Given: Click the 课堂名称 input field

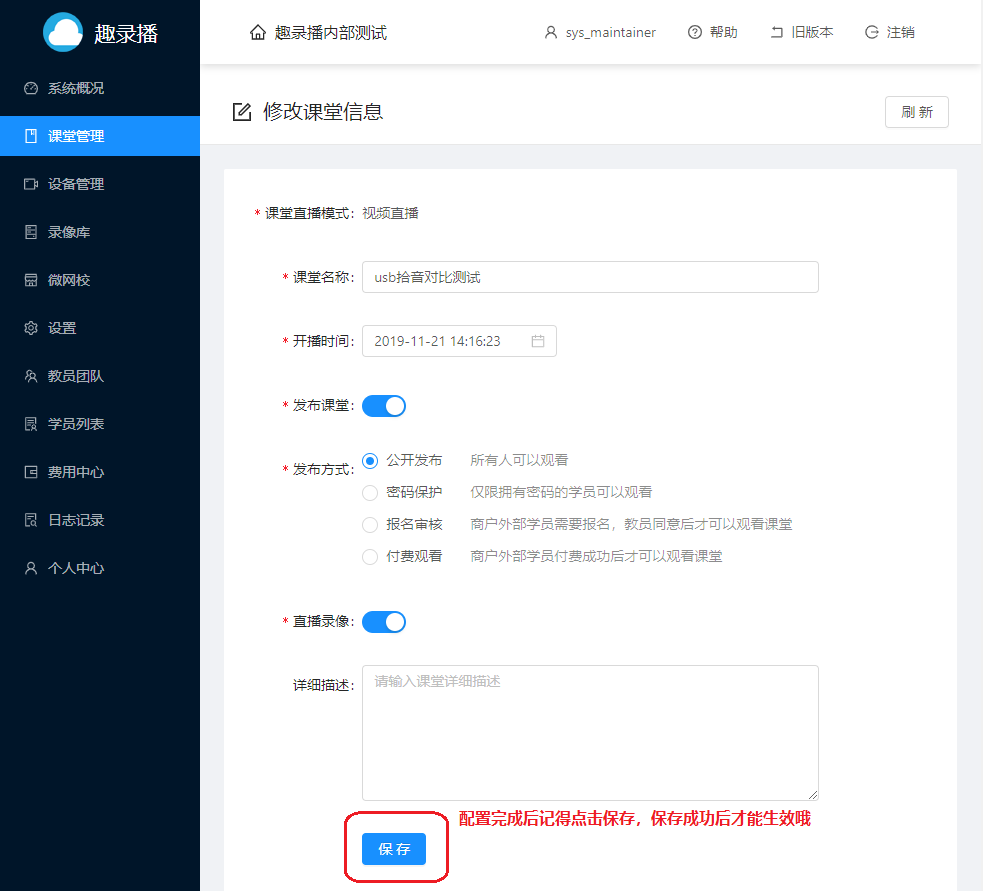Looking at the screenshot, I should point(590,277).
